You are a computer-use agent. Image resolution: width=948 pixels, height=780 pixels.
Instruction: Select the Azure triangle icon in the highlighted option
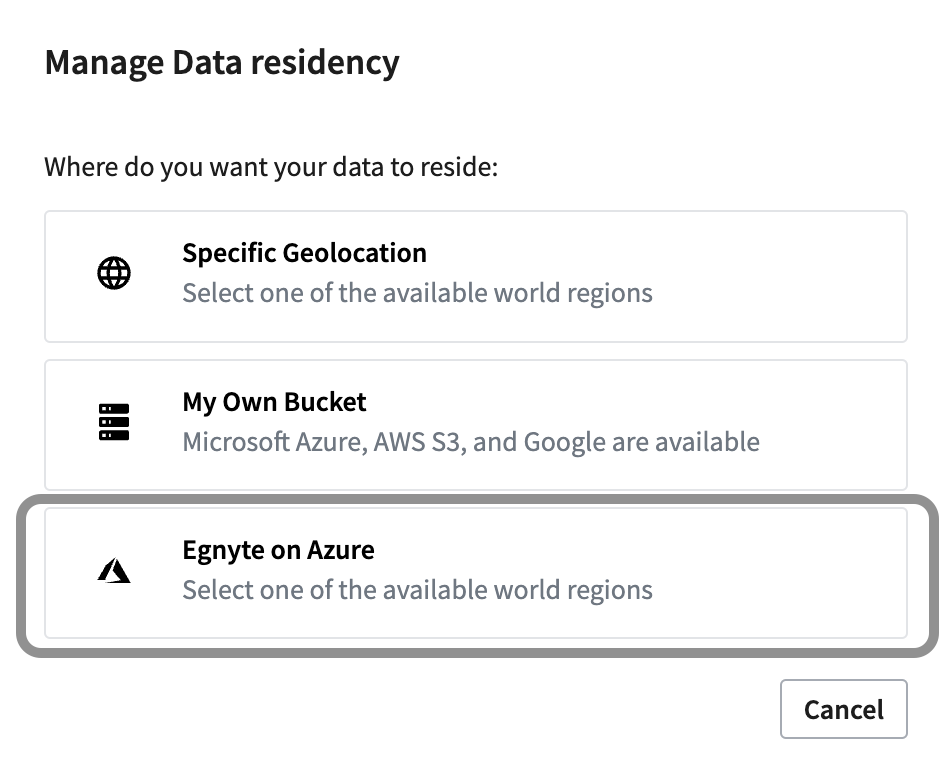(113, 570)
